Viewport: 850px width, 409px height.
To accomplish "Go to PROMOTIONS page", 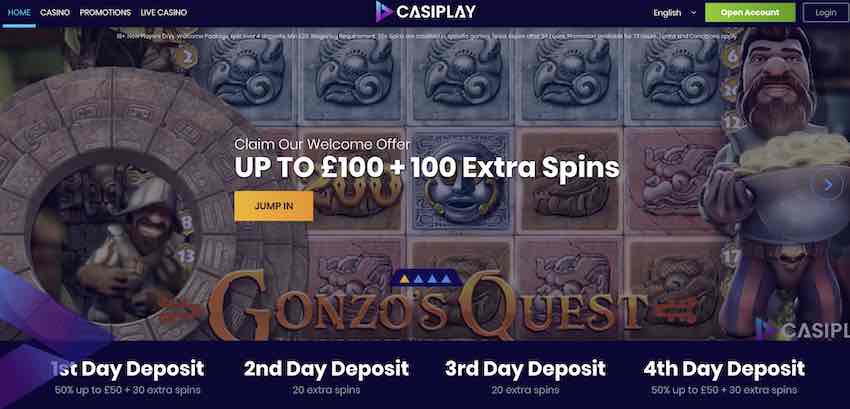I will pos(105,12).
